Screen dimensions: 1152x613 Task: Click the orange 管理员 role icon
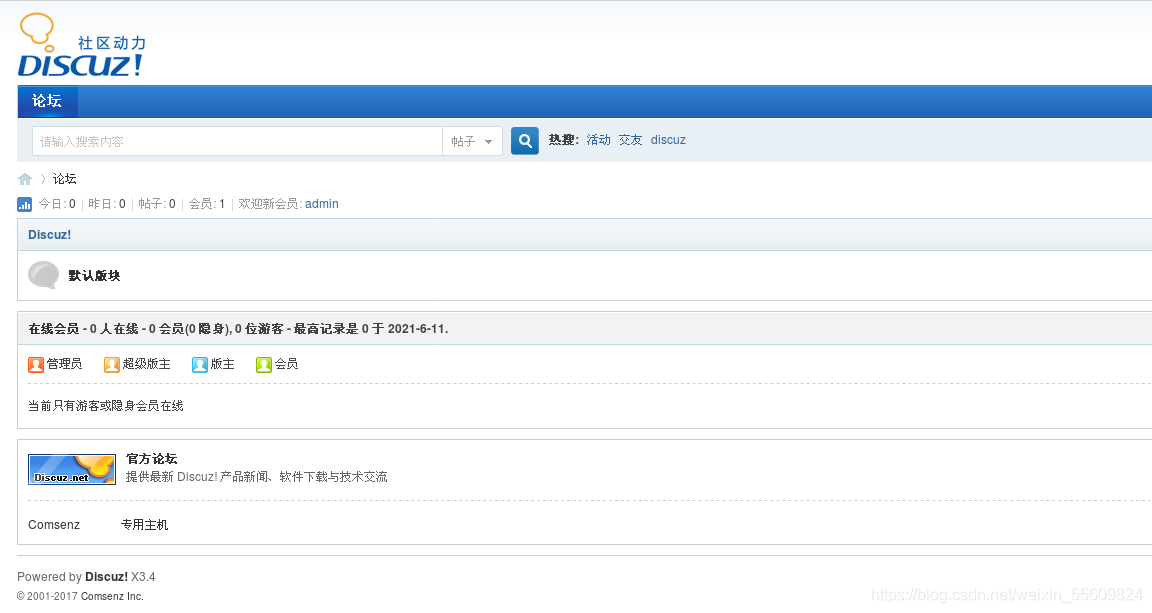click(36, 365)
